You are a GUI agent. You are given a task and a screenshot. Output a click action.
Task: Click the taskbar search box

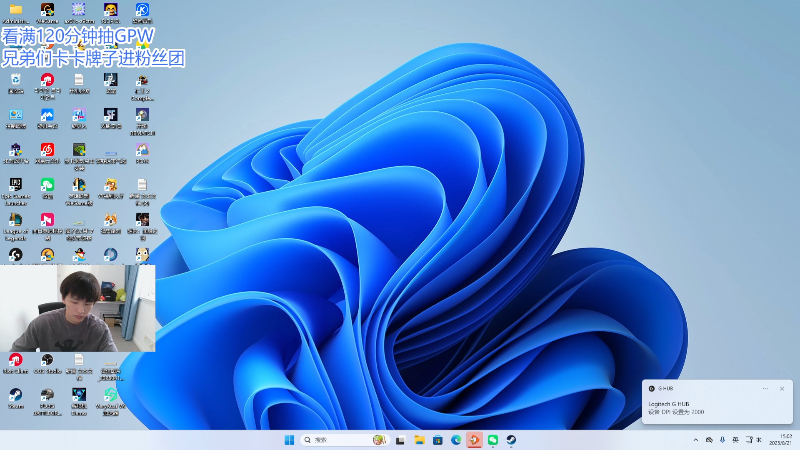tap(344, 440)
